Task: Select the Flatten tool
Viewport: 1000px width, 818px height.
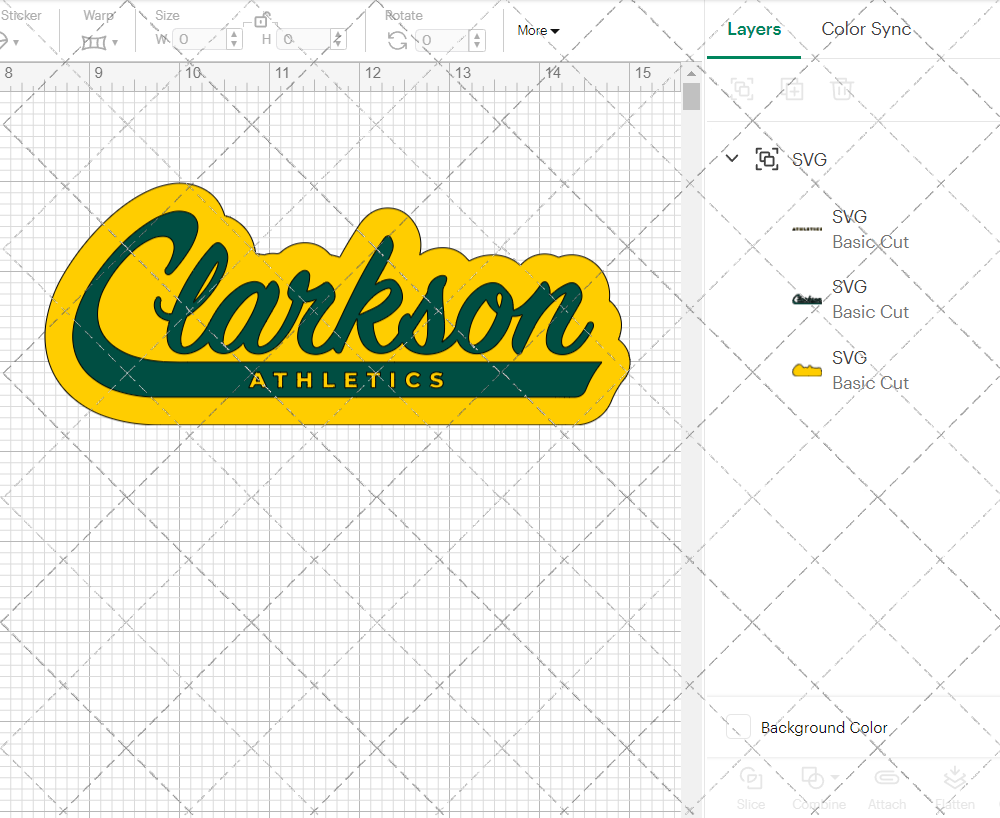Action: [x=955, y=788]
